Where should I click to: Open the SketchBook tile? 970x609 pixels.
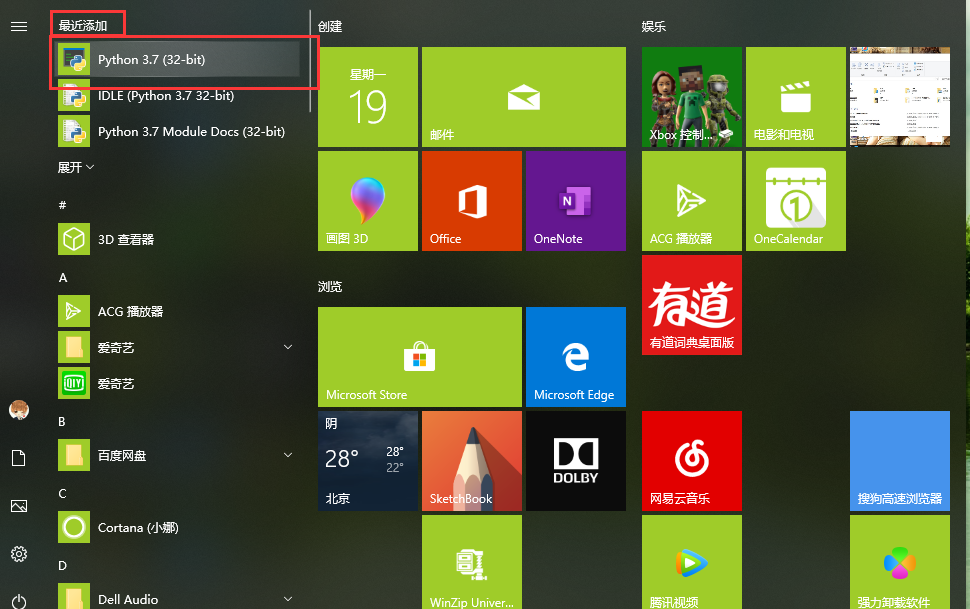click(472, 461)
